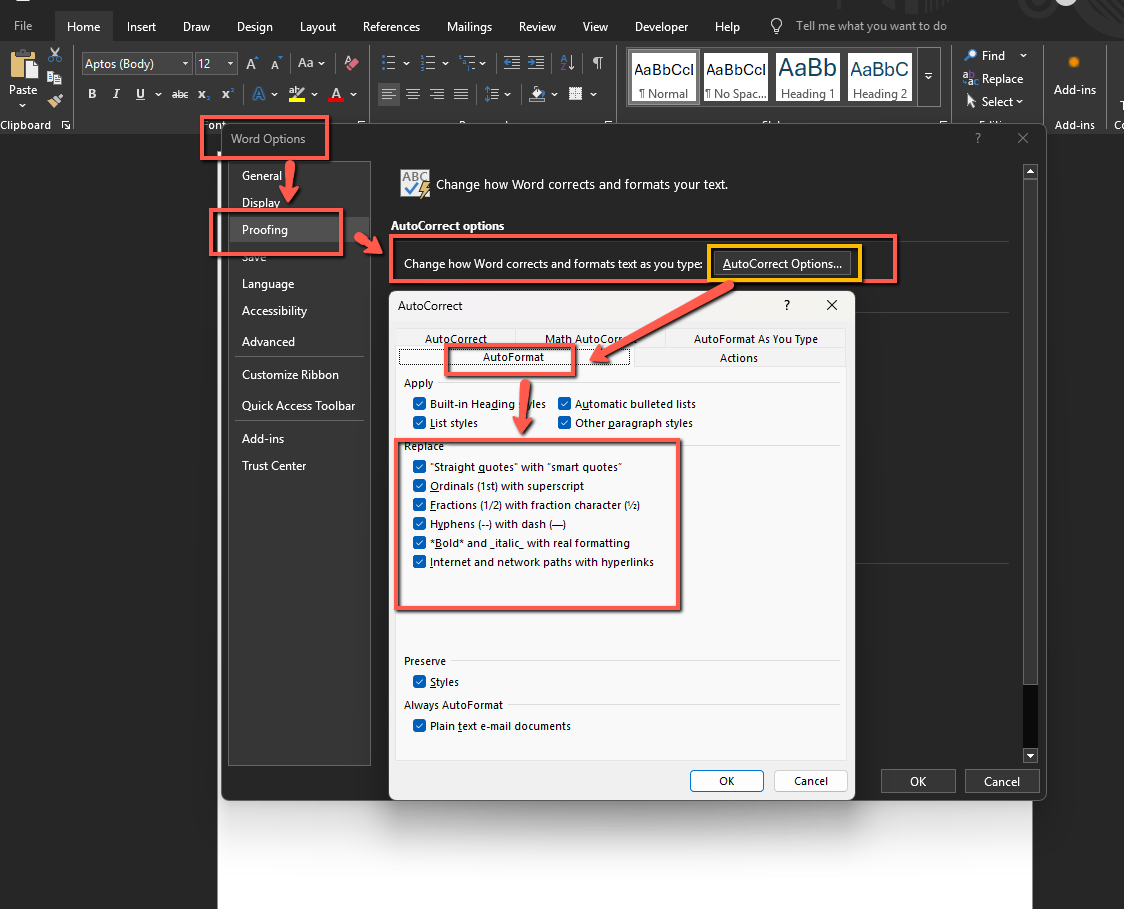Click OK in Word Options dialog
1124x909 pixels.
pyautogui.click(x=918, y=781)
